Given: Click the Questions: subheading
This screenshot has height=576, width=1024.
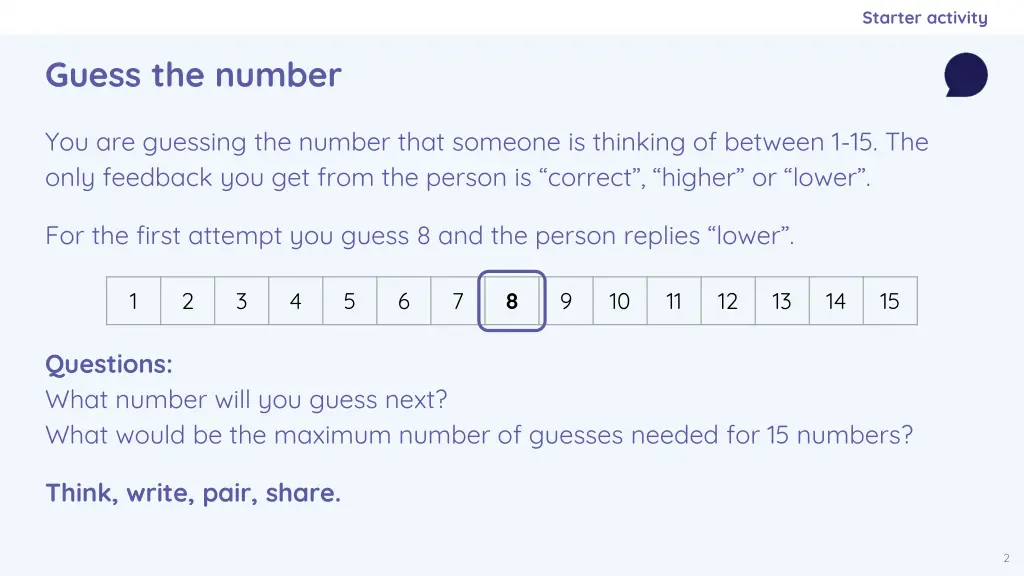Looking at the screenshot, I should (x=109, y=364).
